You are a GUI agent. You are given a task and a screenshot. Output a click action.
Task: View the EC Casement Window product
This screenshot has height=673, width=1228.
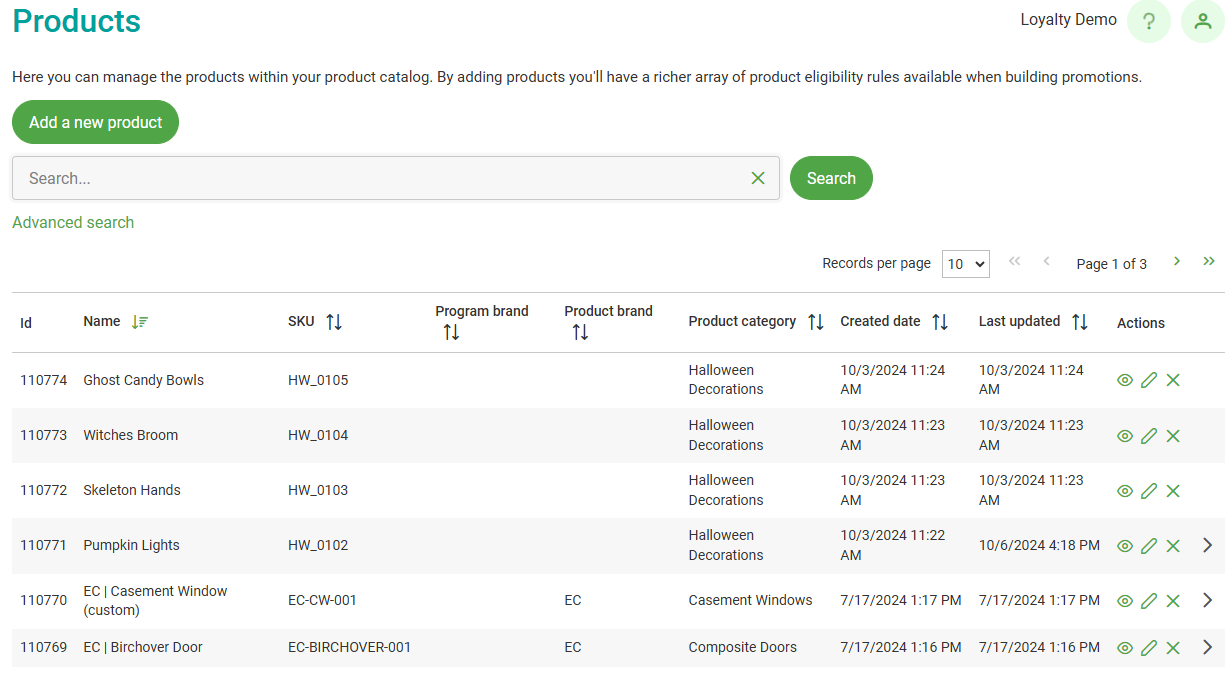[x=1125, y=601]
